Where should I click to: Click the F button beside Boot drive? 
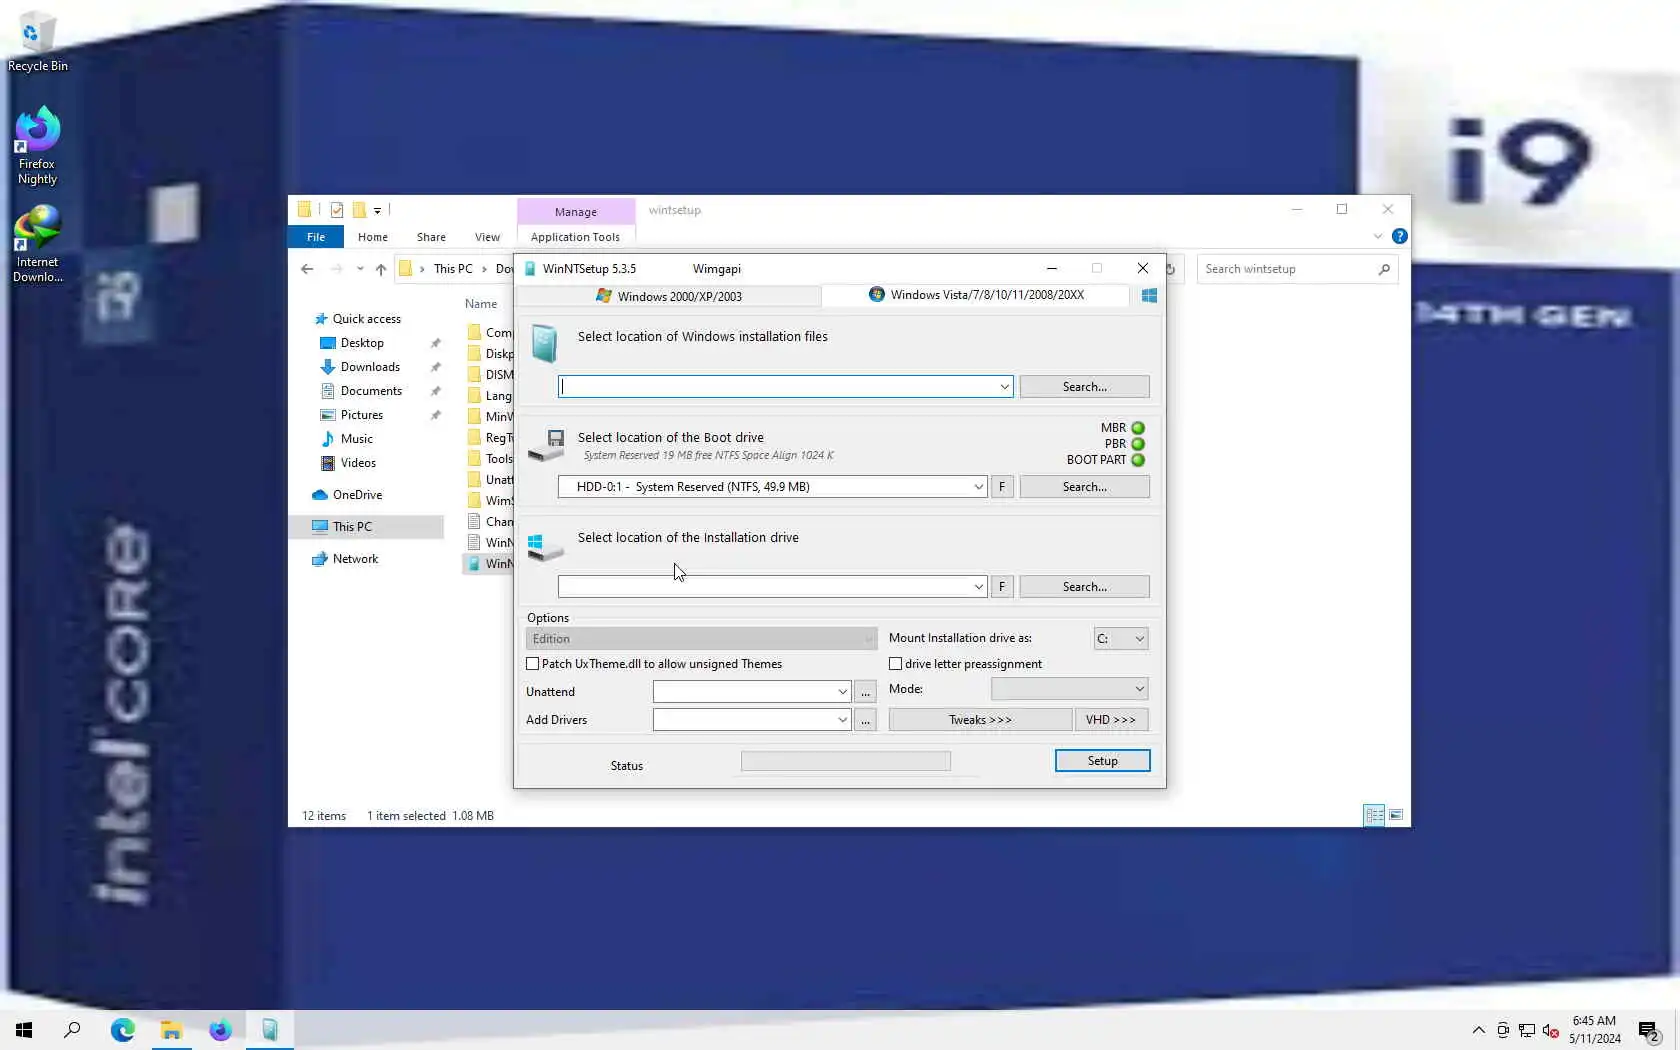point(1002,487)
